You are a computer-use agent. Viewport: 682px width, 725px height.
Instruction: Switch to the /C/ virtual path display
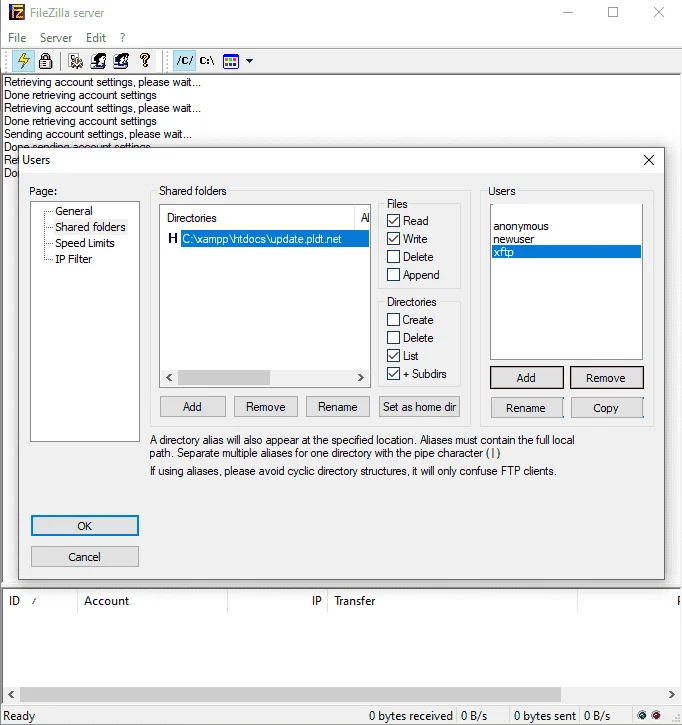184,61
